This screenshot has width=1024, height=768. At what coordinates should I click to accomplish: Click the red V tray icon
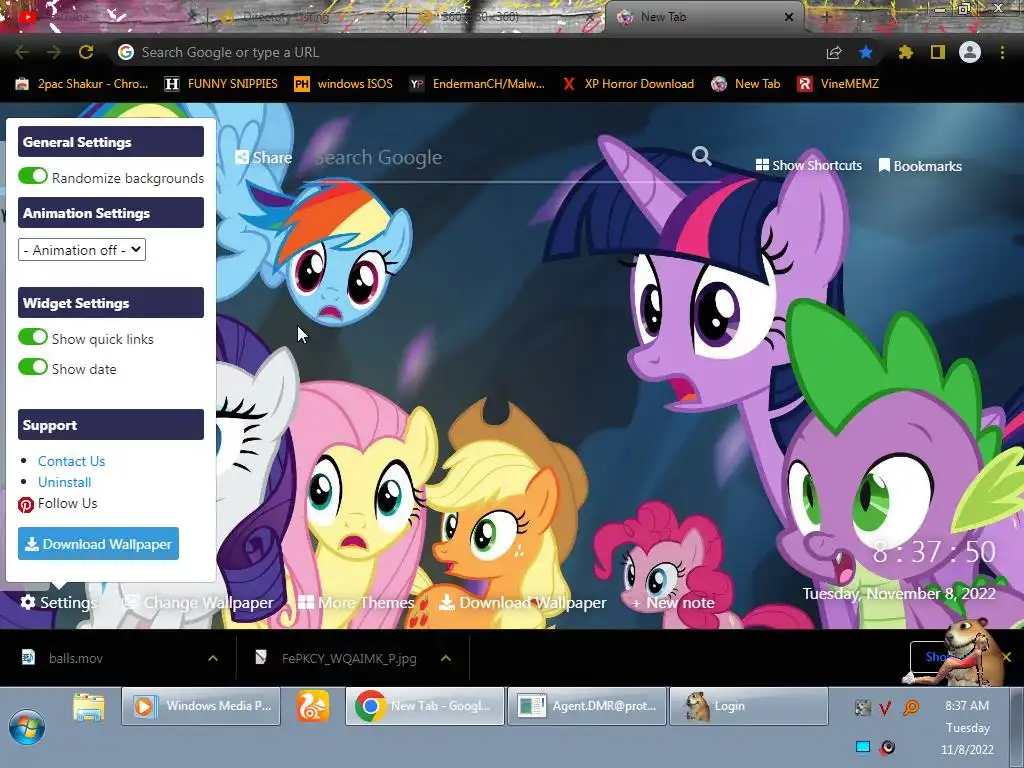[x=886, y=708]
